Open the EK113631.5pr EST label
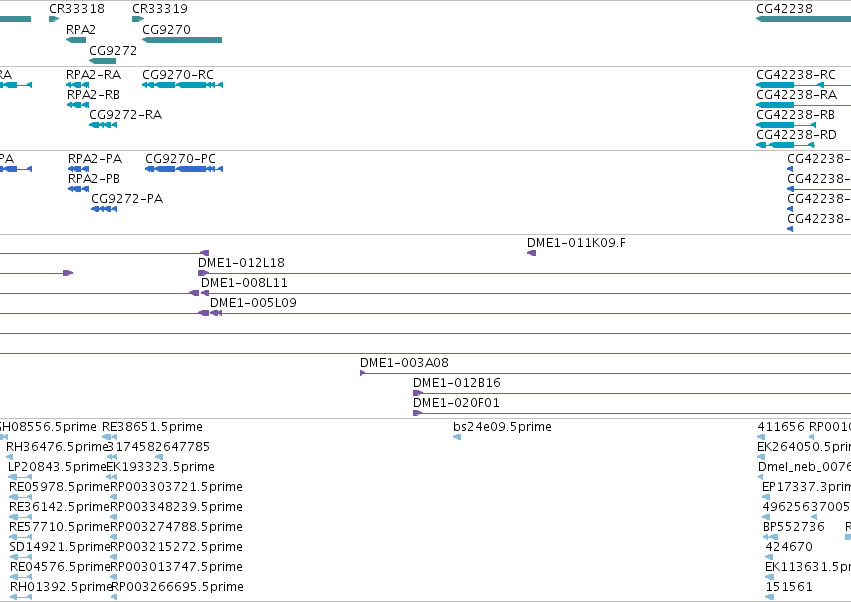 pyautogui.click(x=808, y=567)
